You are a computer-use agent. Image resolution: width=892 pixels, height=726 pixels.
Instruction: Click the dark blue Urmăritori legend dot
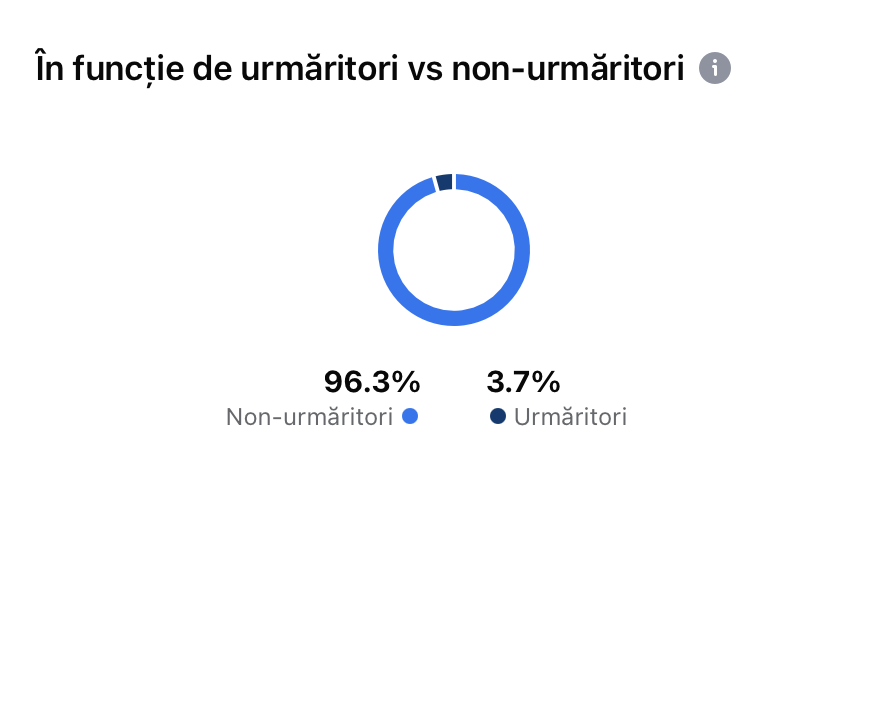point(497,416)
